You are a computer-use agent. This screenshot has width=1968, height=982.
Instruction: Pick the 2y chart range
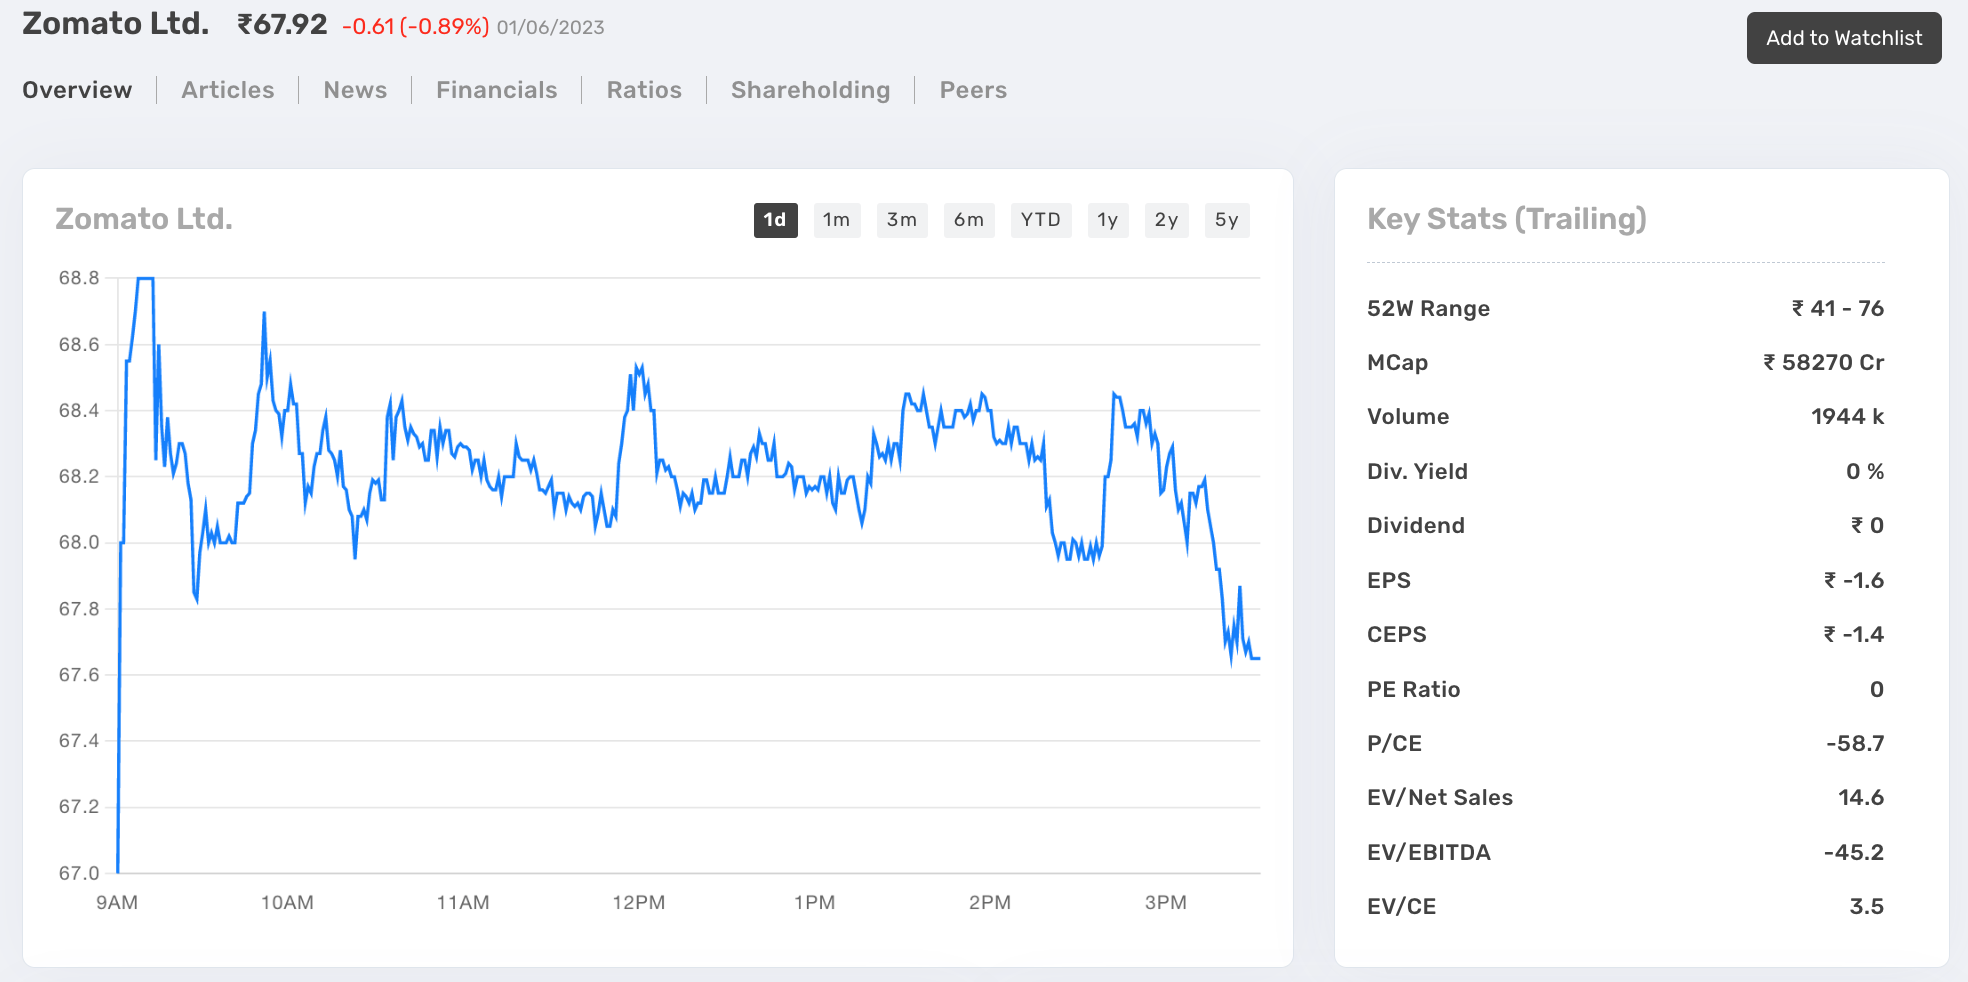pos(1166,220)
